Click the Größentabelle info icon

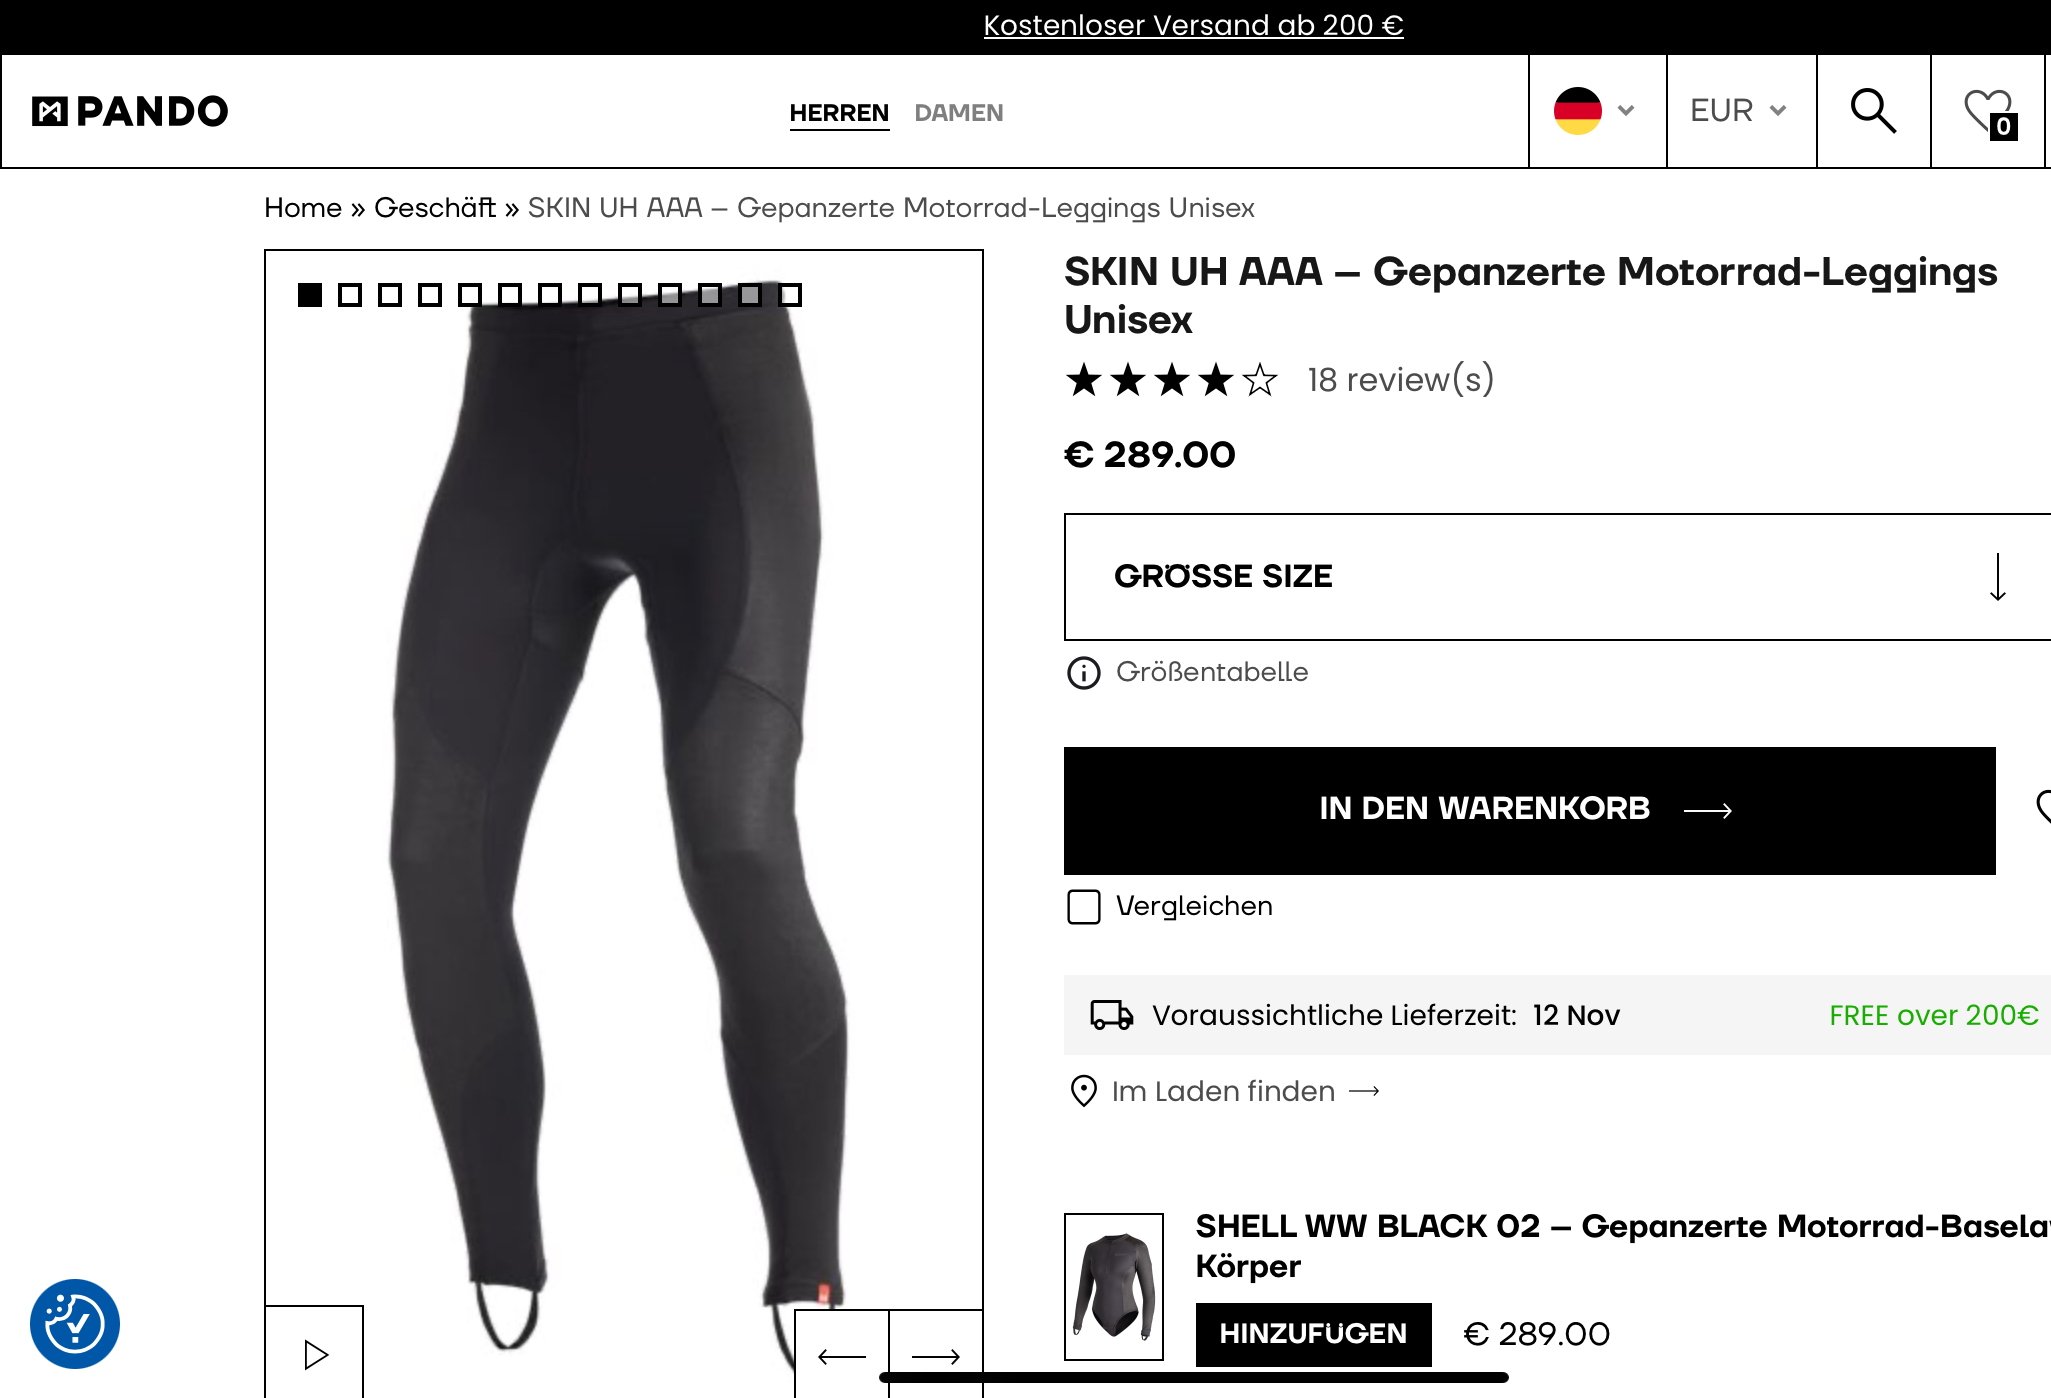click(x=1083, y=673)
